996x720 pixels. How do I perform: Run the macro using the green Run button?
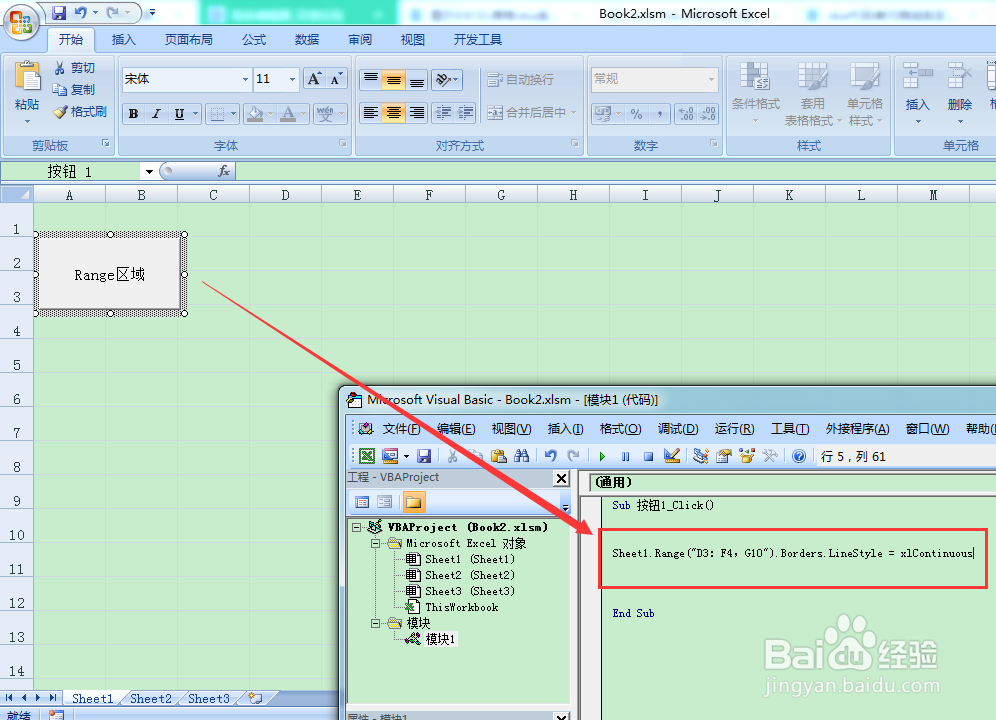(x=599, y=455)
